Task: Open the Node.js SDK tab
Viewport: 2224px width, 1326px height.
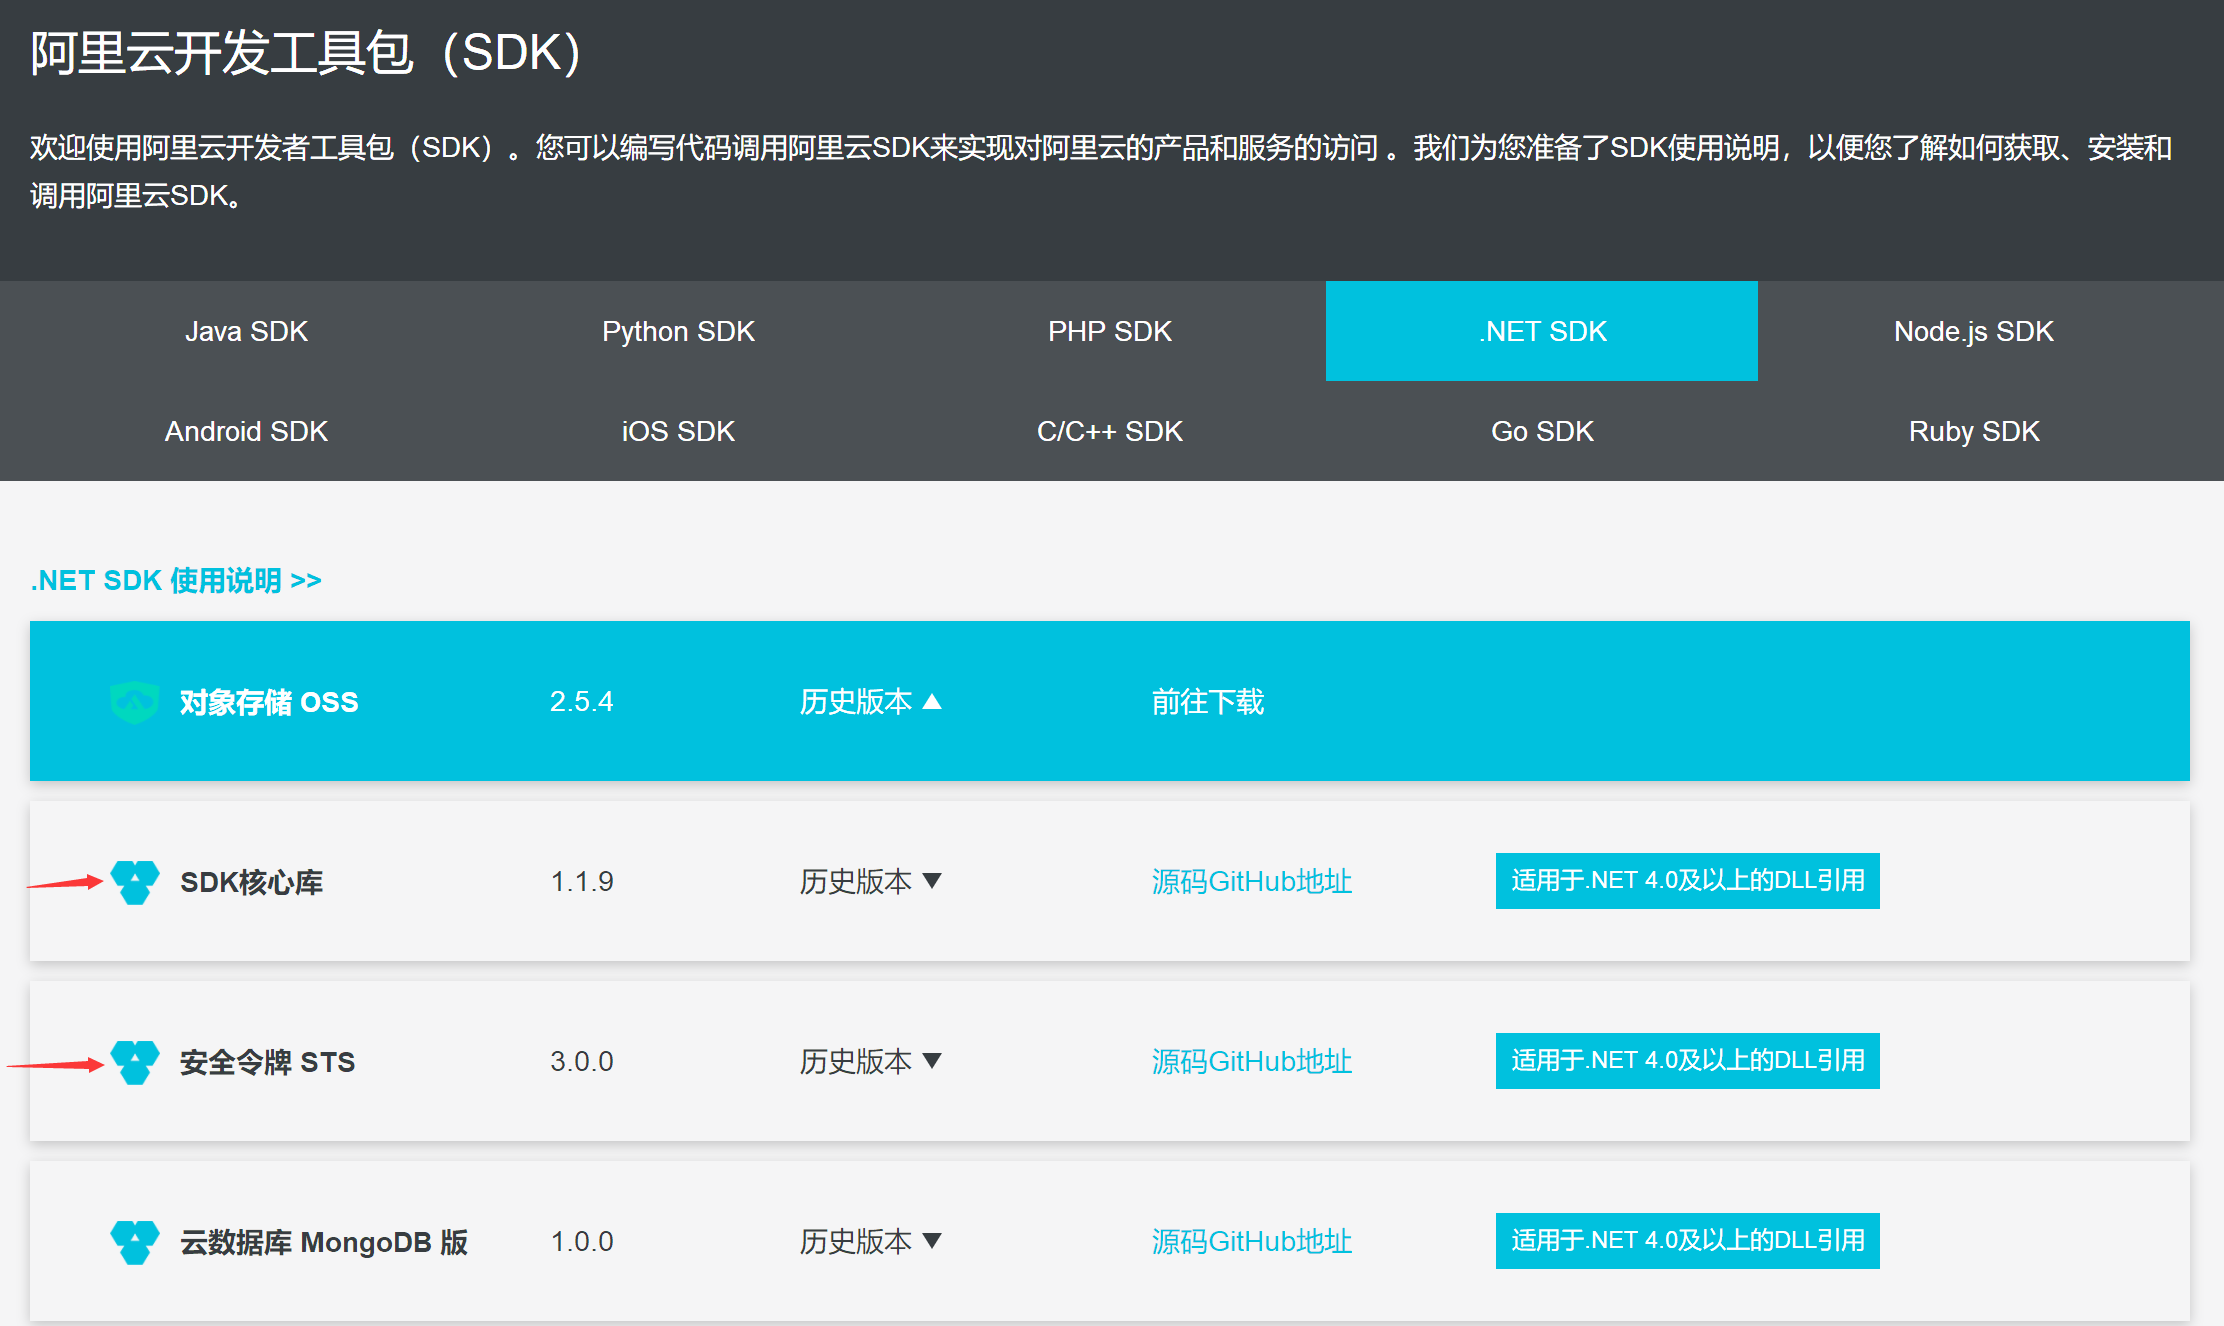Action: pyautogui.click(x=1974, y=331)
